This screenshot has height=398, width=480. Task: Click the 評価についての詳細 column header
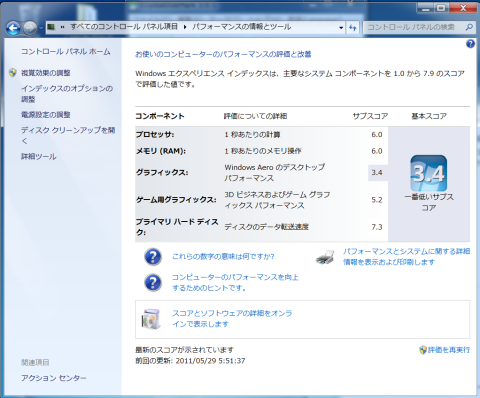(x=255, y=116)
